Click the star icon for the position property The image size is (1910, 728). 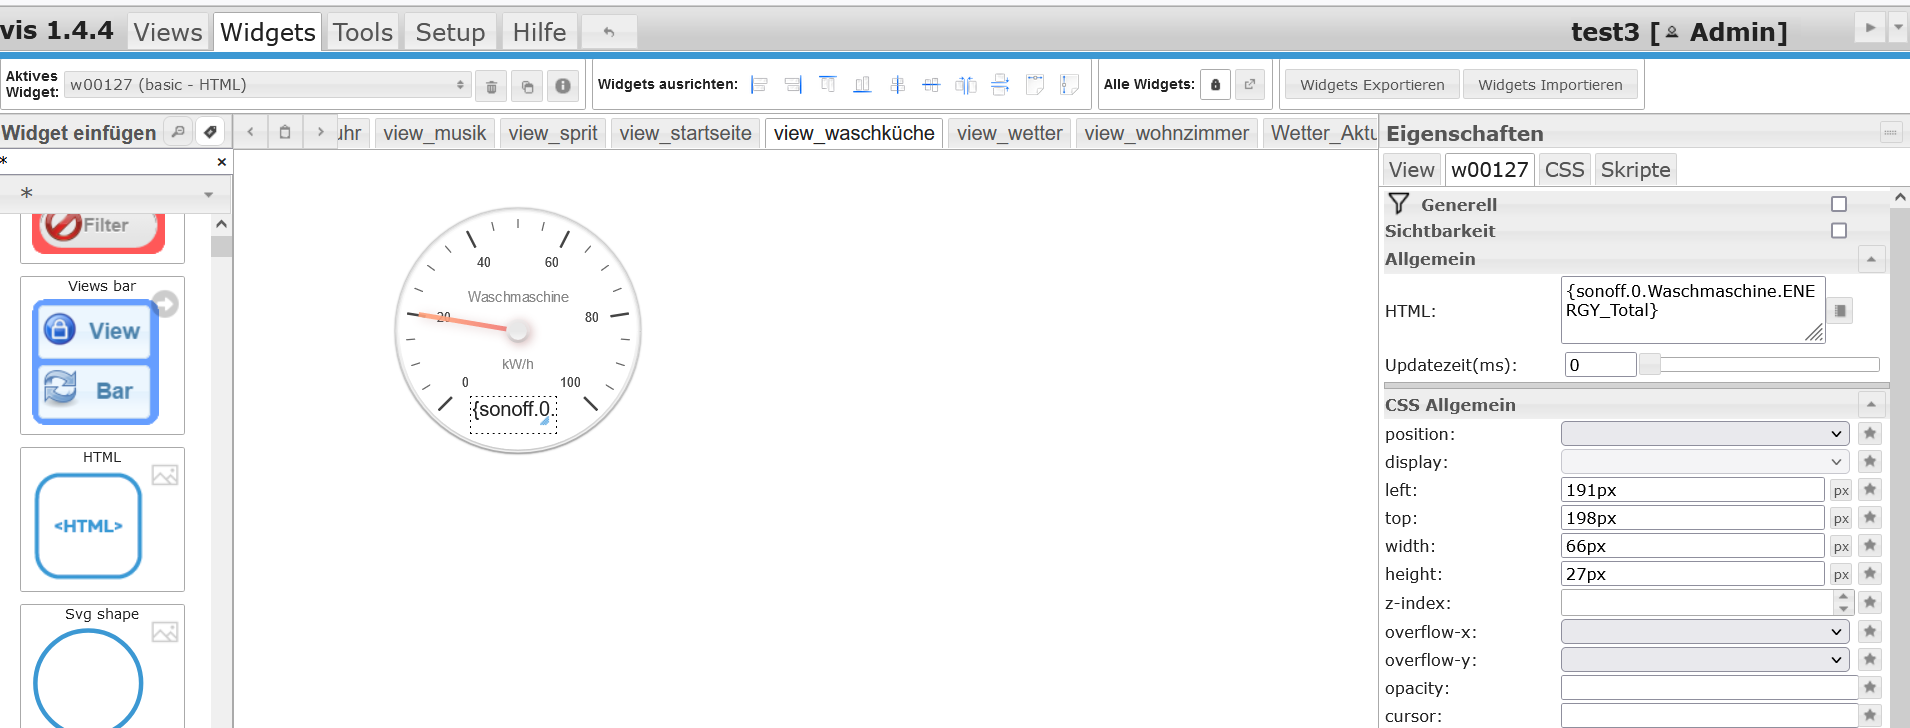[x=1870, y=433]
